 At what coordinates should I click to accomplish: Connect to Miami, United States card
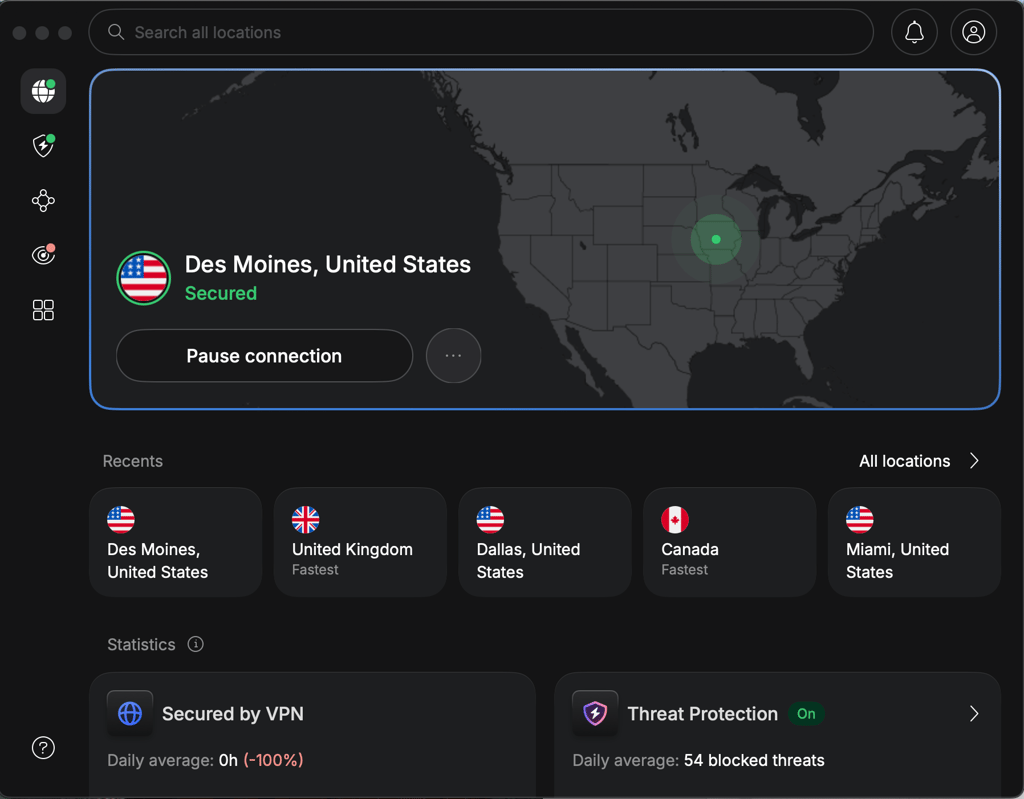point(914,542)
